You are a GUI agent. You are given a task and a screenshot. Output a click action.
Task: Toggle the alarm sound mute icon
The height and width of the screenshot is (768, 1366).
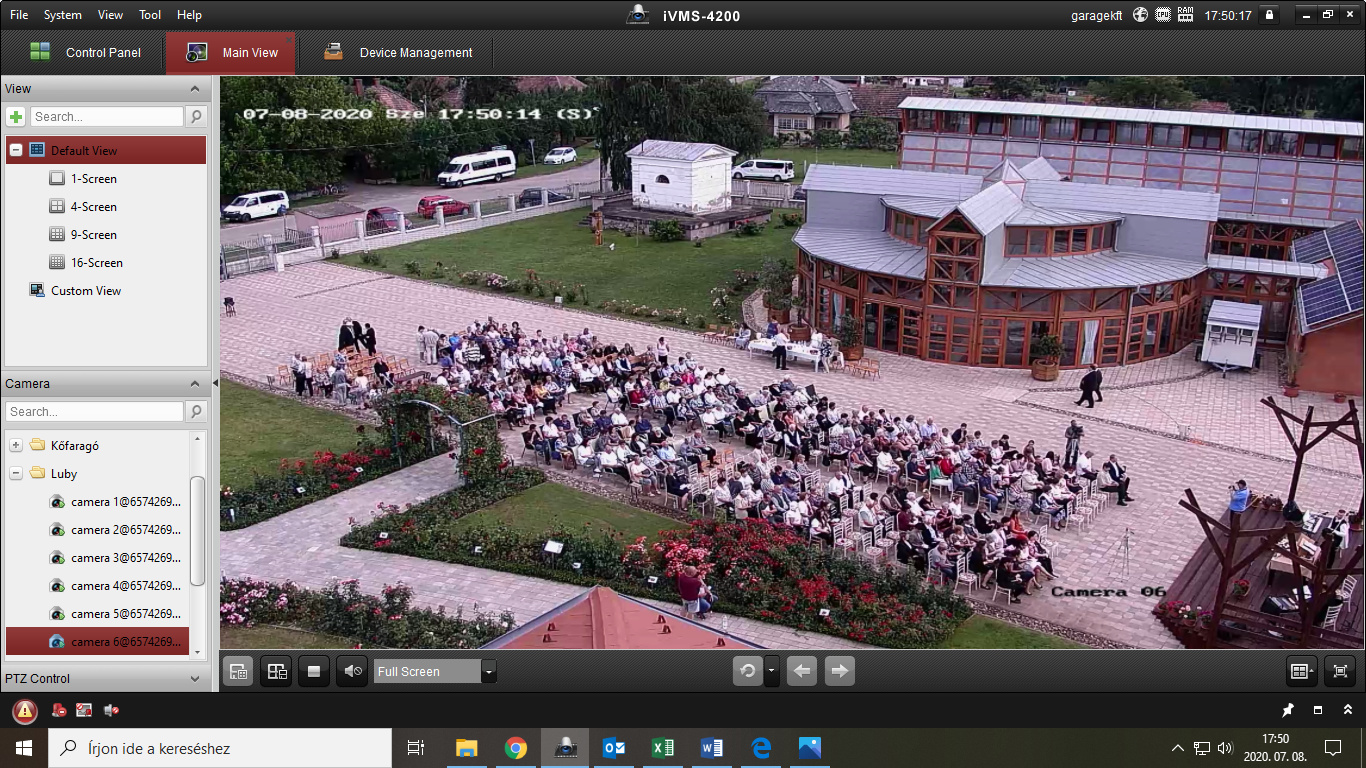click(x=111, y=710)
